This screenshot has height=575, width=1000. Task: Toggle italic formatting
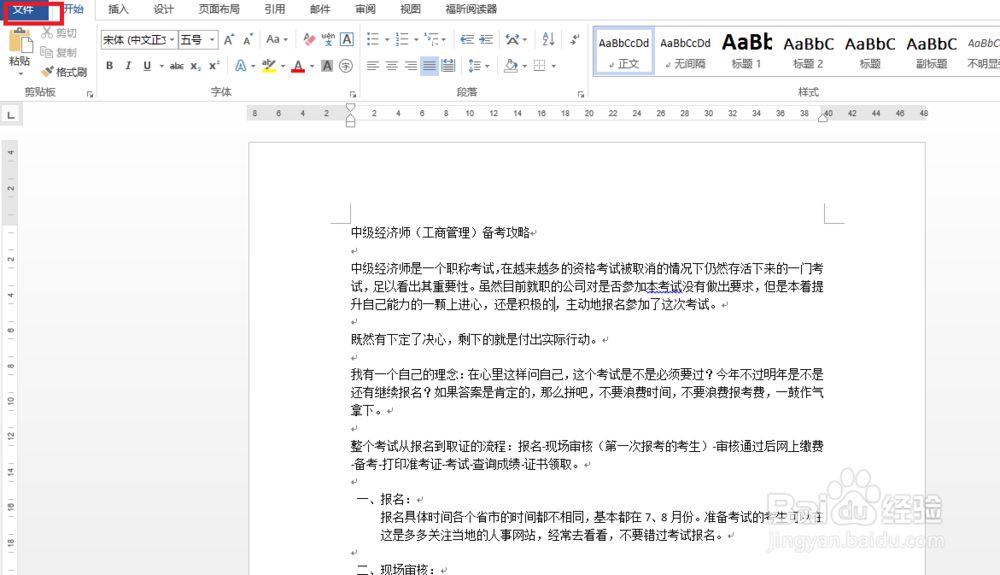click(128, 66)
